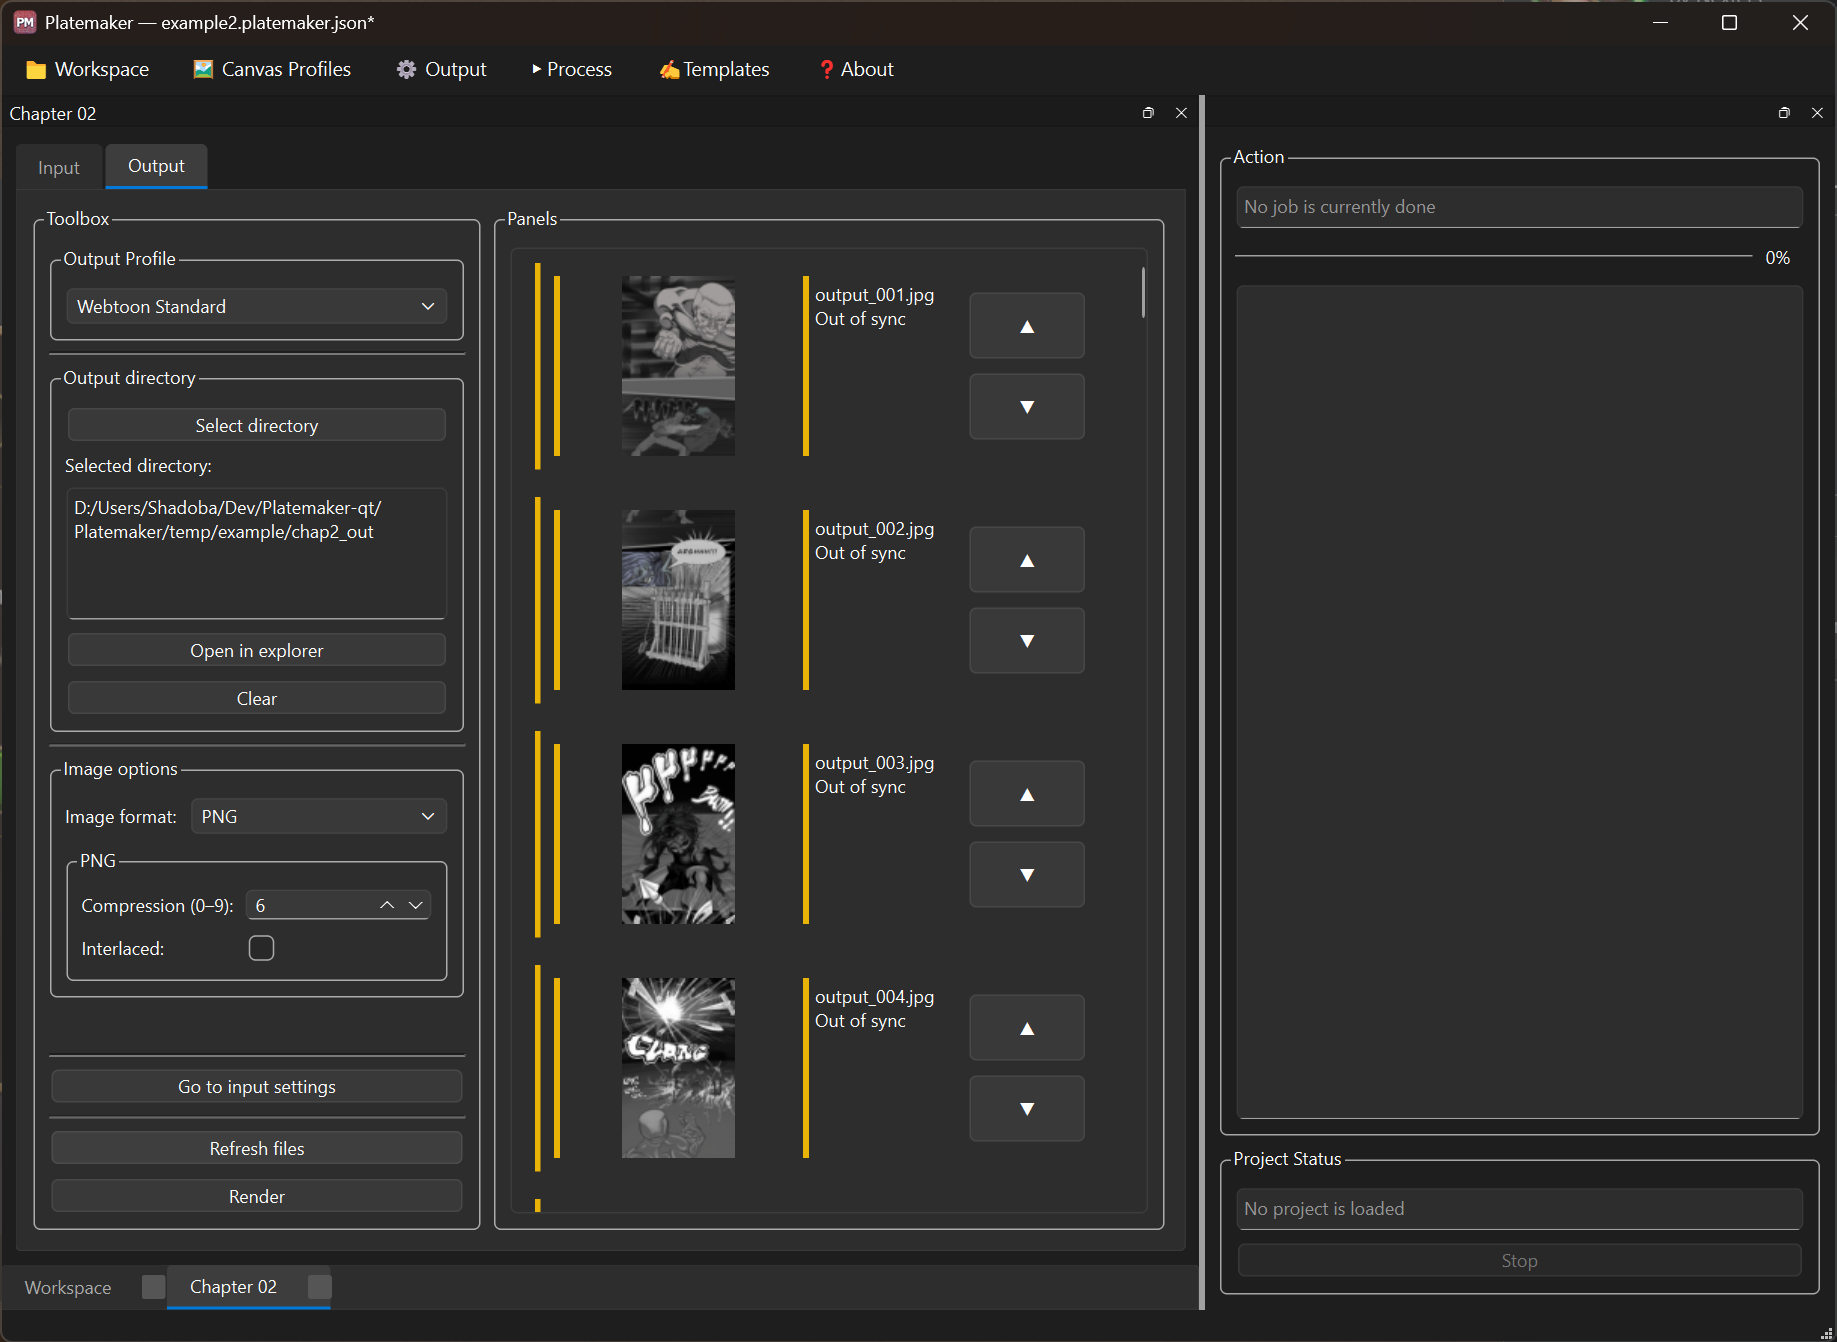The height and width of the screenshot is (1342, 1837).
Task: Click the Panels list vertical scrollbar
Action: [x=1143, y=292]
